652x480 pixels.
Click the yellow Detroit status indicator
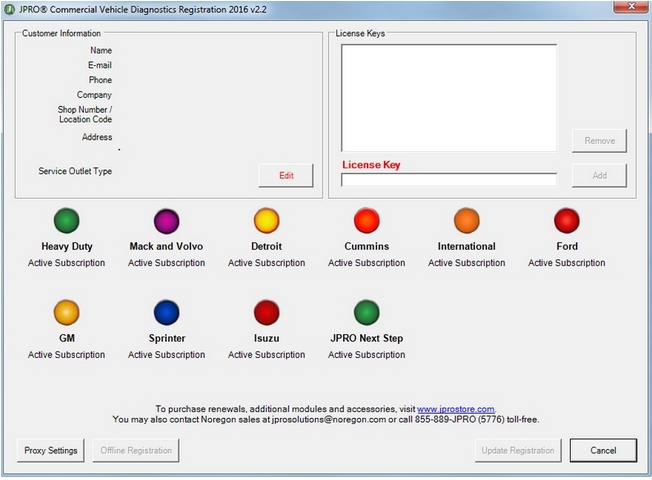click(267, 220)
